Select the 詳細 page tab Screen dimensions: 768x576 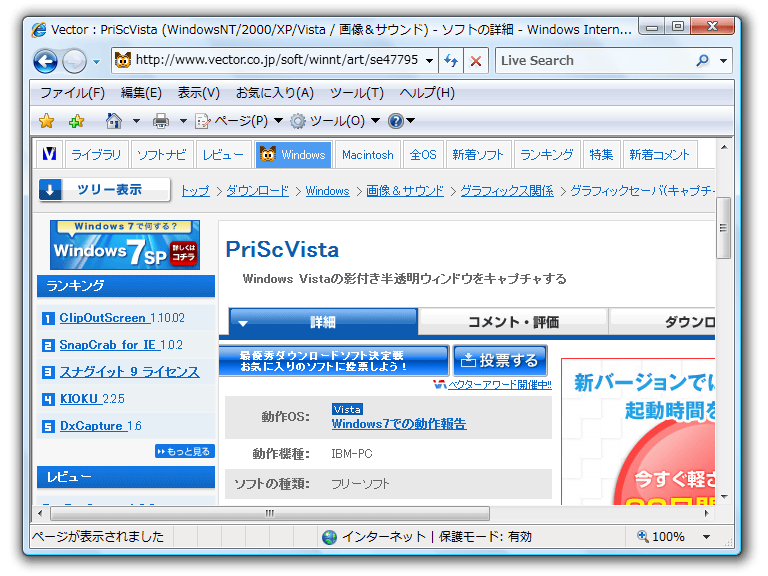tap(323, 322)
